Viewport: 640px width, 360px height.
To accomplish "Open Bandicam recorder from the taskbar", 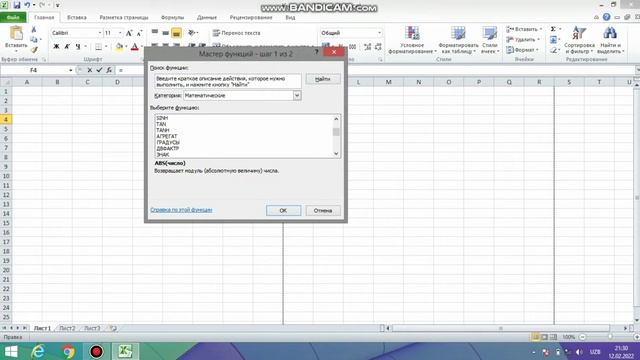I will pyautogui.click(x=96, y=351).
